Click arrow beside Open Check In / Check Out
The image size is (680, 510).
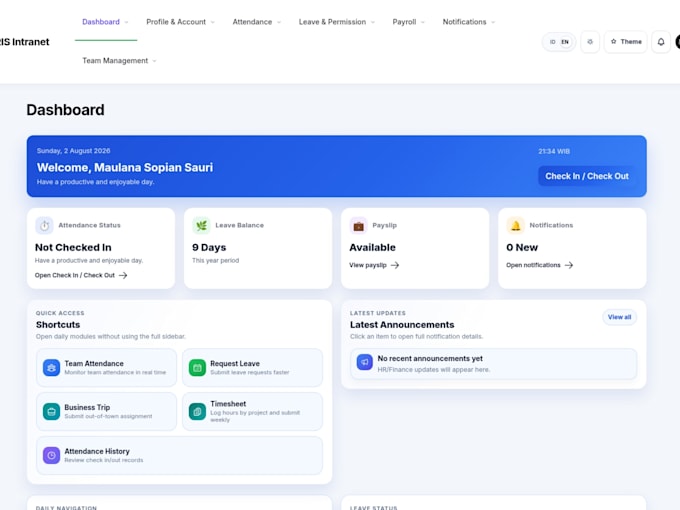123,275
